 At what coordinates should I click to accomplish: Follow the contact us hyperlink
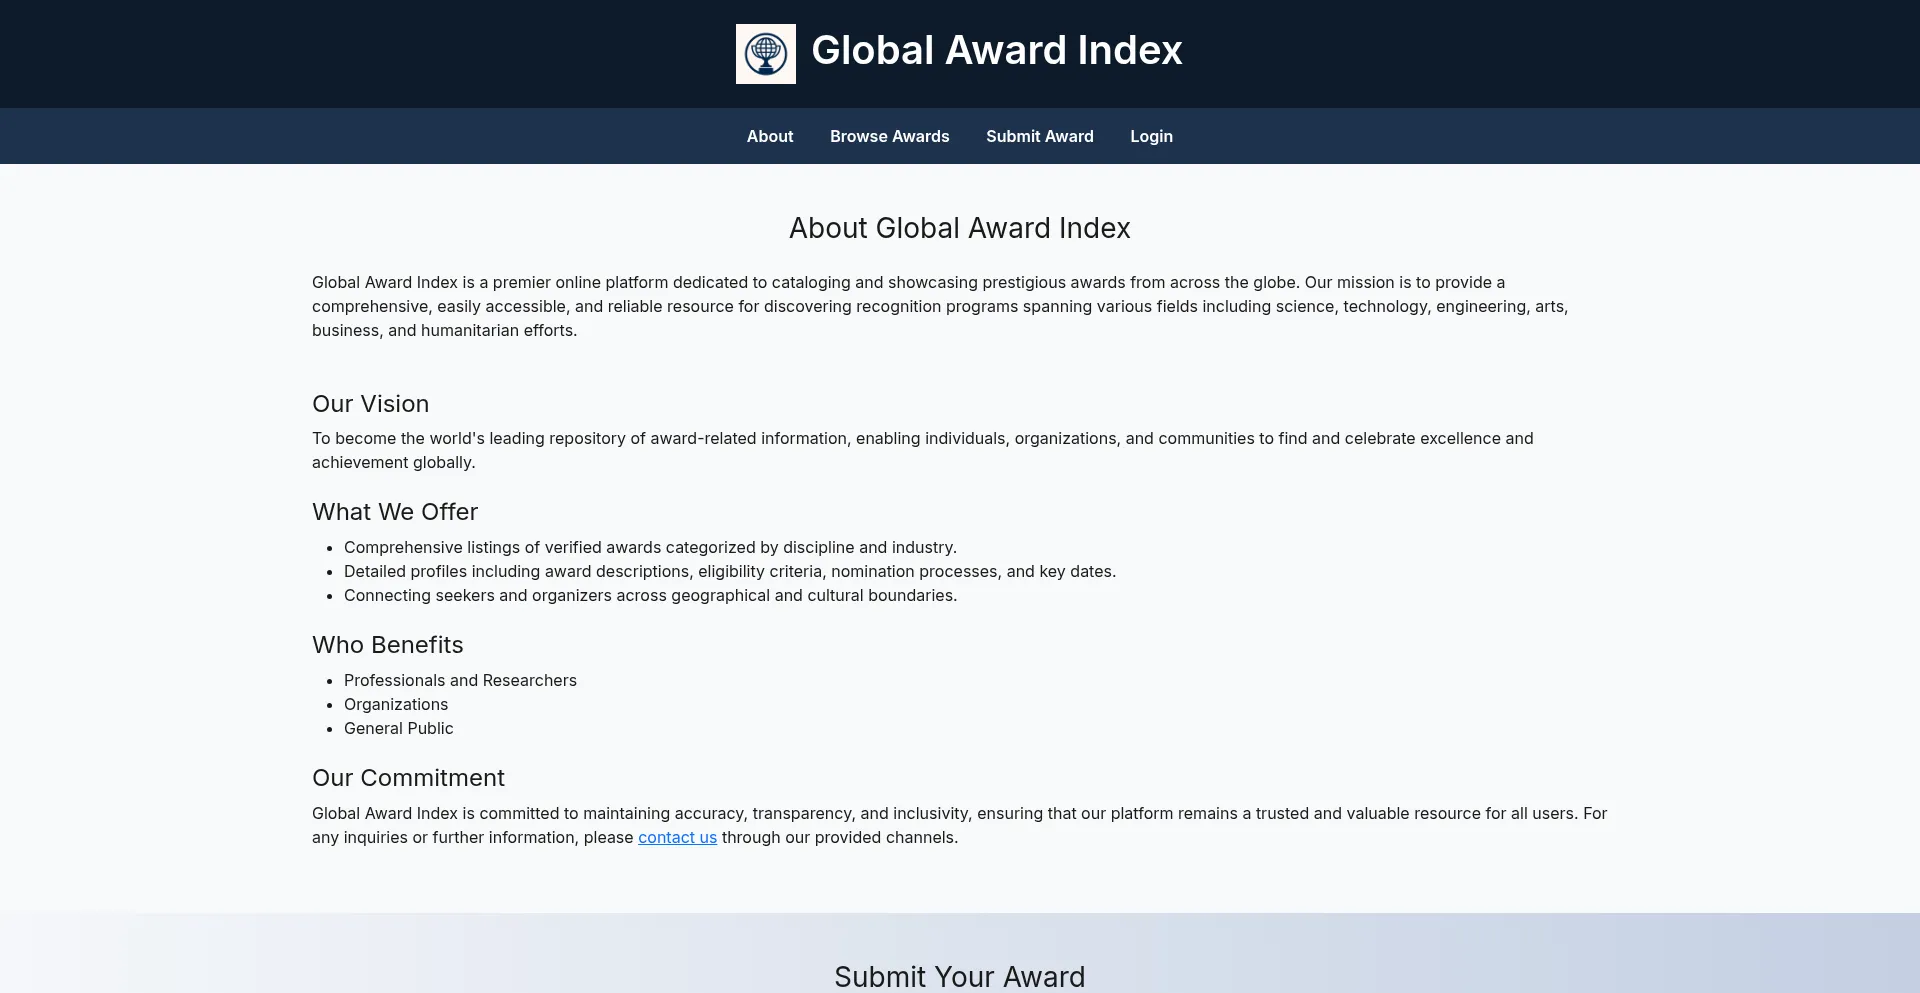click(677, 837)
